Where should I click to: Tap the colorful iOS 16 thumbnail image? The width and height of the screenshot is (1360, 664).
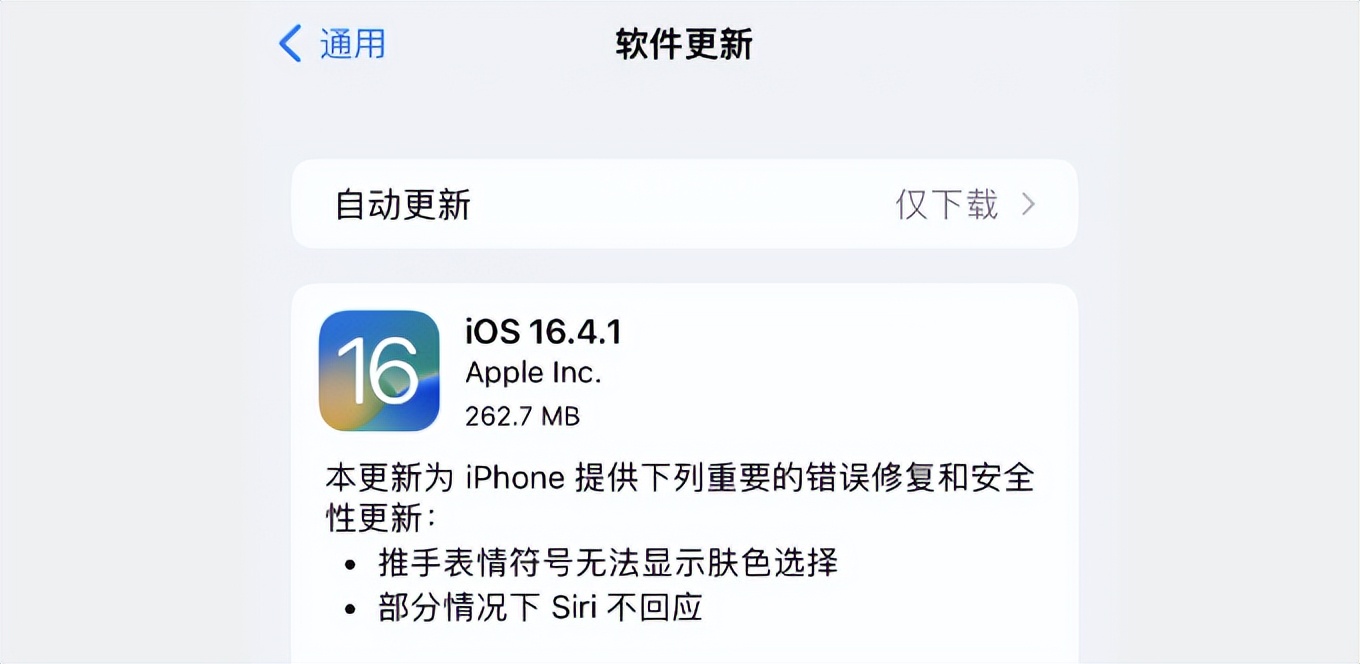[x=379, y=370]
